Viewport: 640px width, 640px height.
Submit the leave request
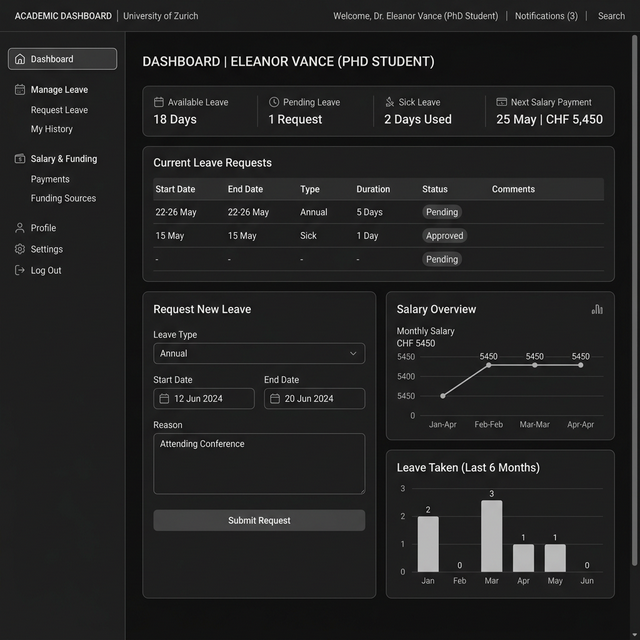(x=259, y=520)
